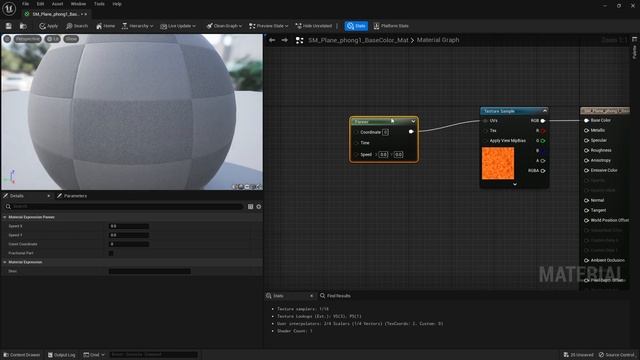This screenshot has height=360, width=640.
Task: Collapse Texture Sample node header arrow
Action: tap(544, 111)
